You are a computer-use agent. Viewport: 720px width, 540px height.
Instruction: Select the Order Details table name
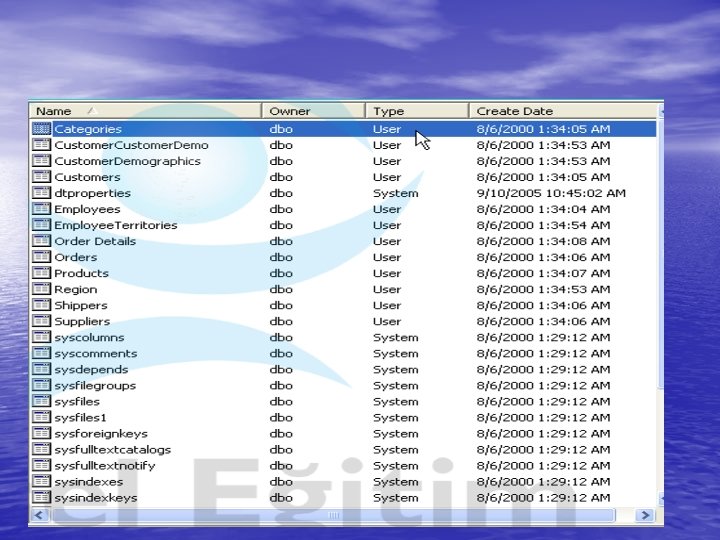pos(95,242)
